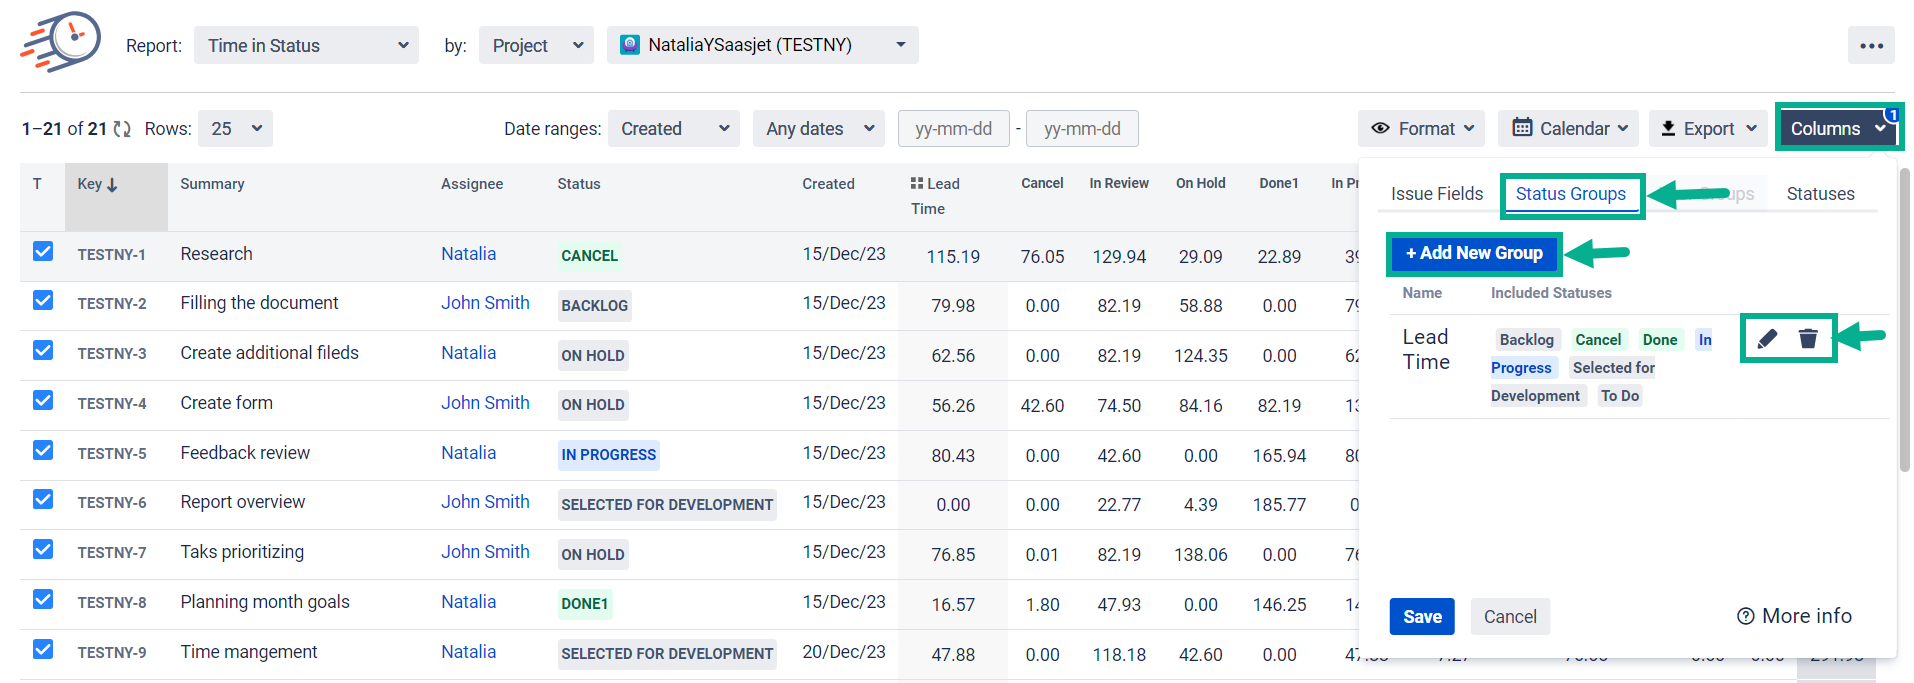
Task: Open the Report type dropdown
Action: tap(307, 46)
